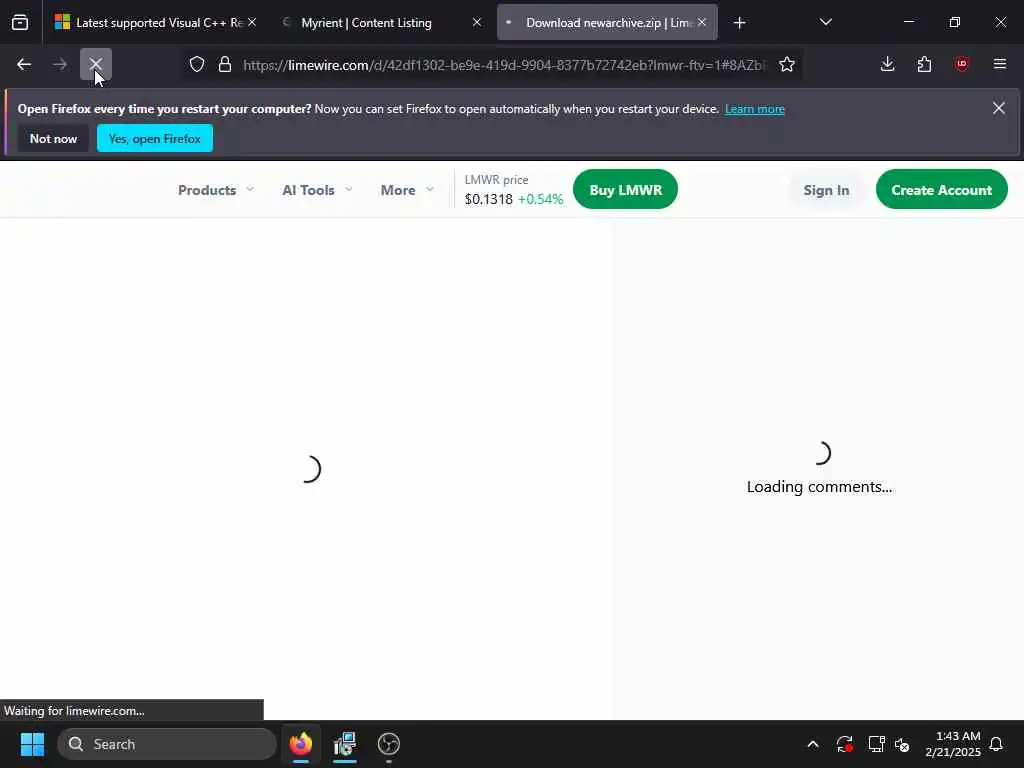This screenshot has height=768, width=1024.
Task: Open the update sync tray icon
Action: coord(844,744)
